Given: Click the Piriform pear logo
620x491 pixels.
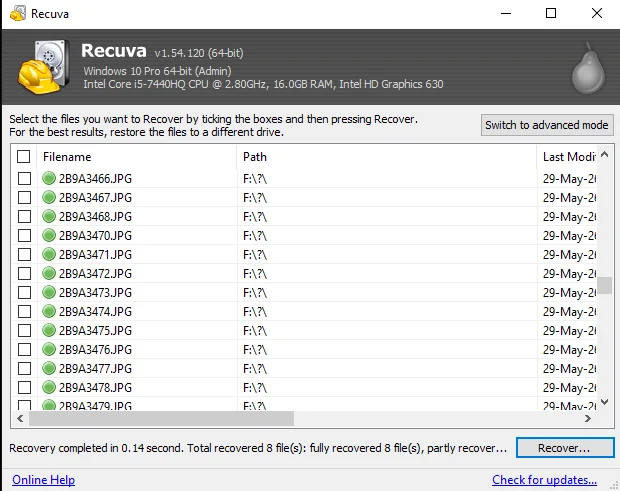Looking at the screenshot, I should click(x=588, y=68).
